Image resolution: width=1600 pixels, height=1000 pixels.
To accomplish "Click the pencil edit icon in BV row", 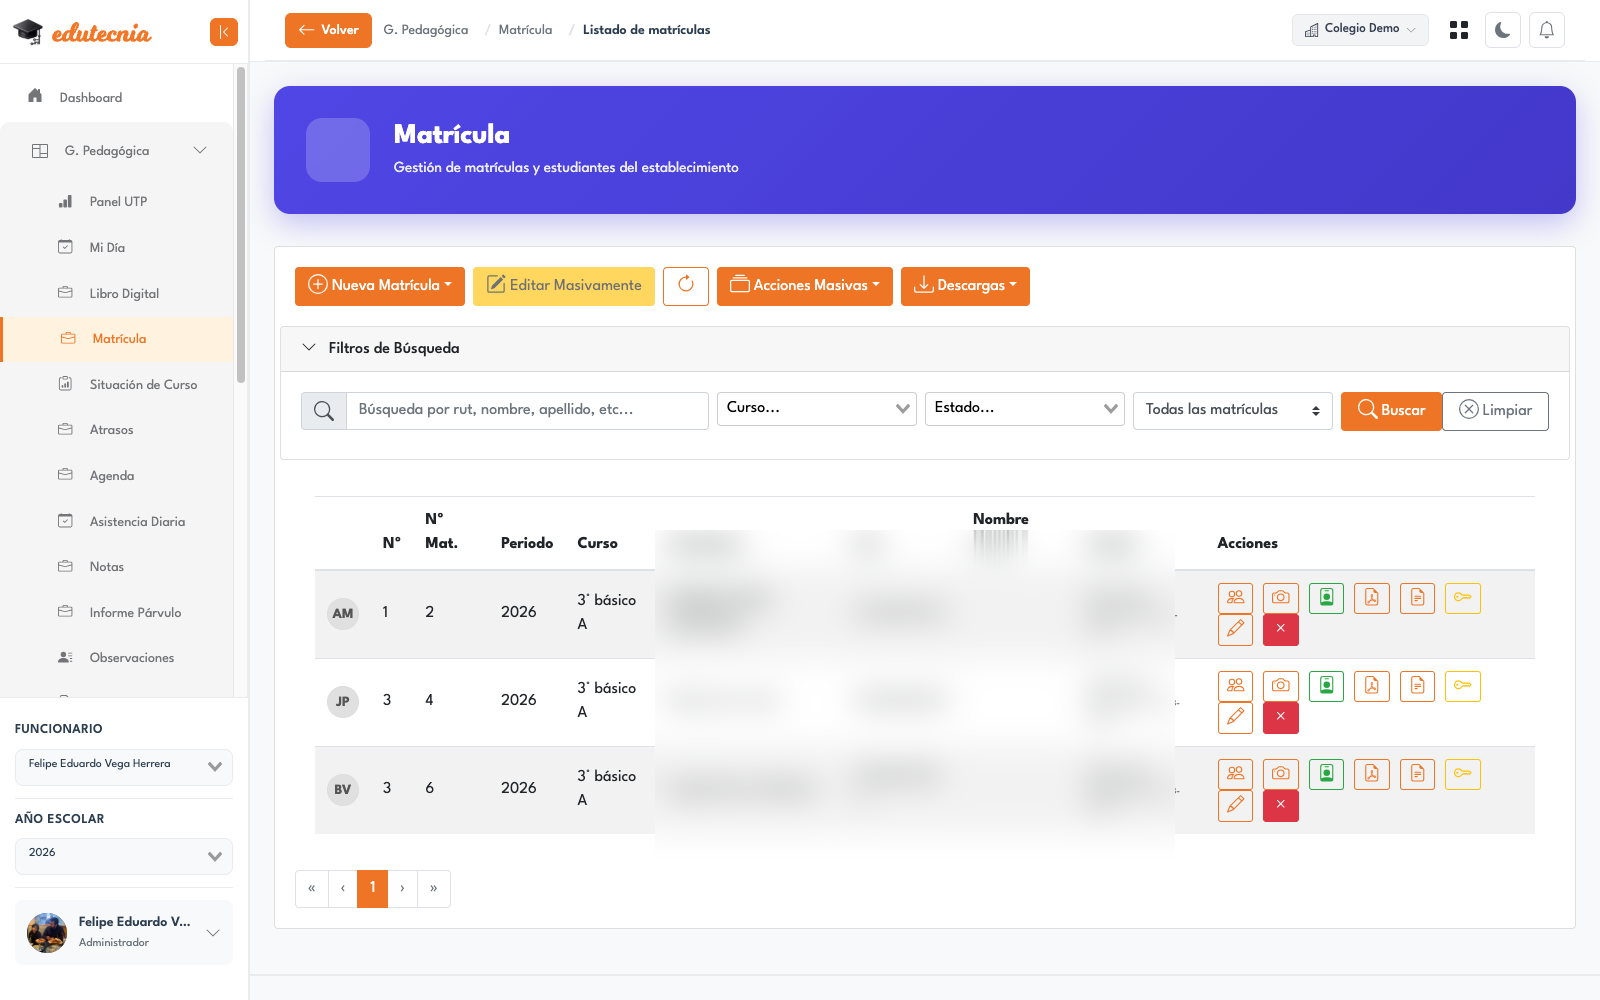I will [1235, 806].
